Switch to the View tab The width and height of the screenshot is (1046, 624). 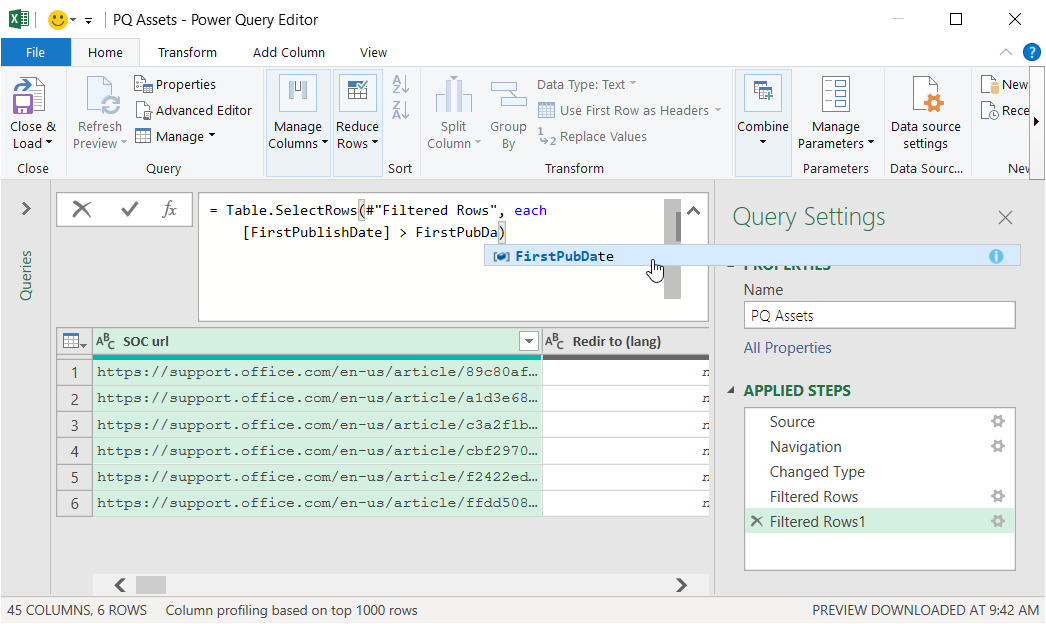(x=373, y=52)
